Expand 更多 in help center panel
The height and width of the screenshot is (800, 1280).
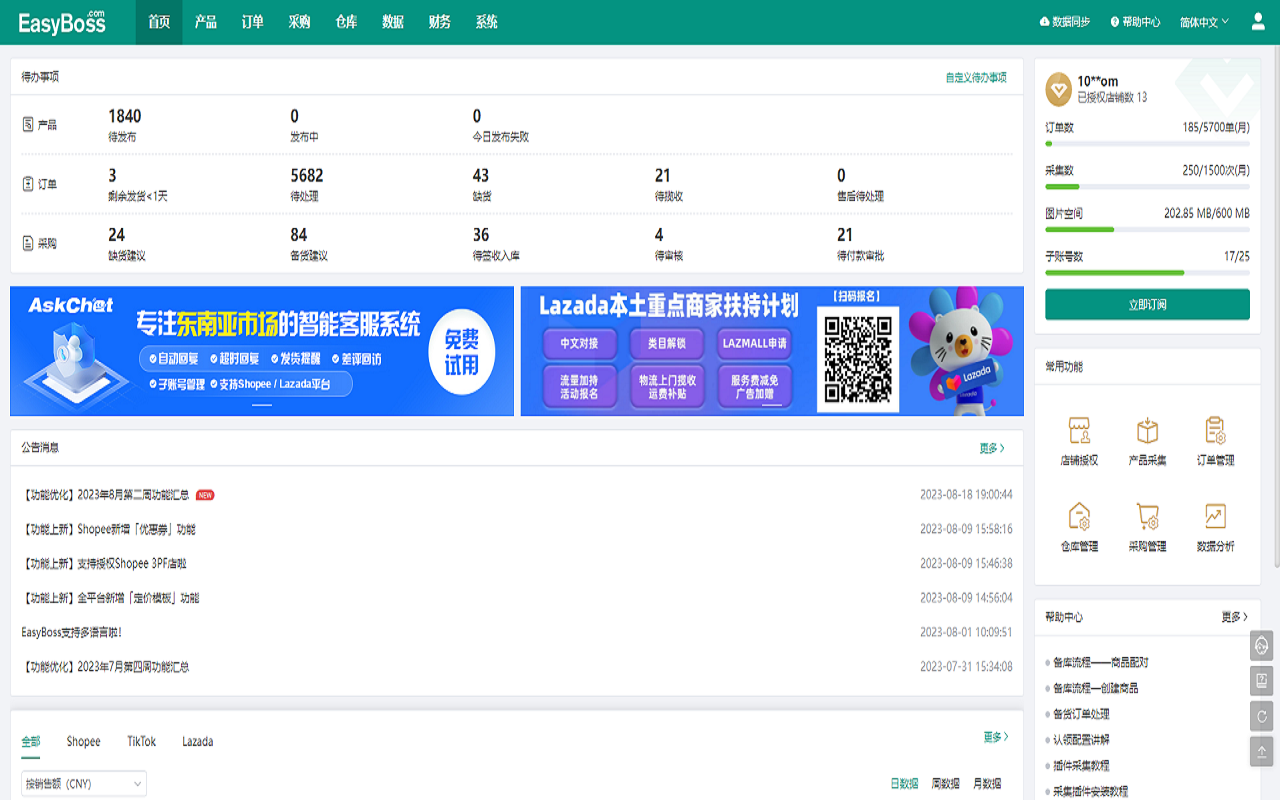(1234, 617)
